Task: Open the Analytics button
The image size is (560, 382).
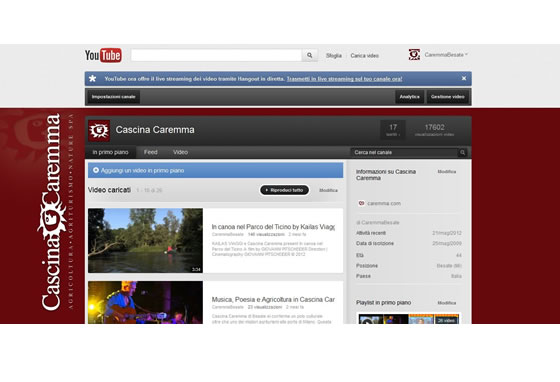Action: [410, 97]
